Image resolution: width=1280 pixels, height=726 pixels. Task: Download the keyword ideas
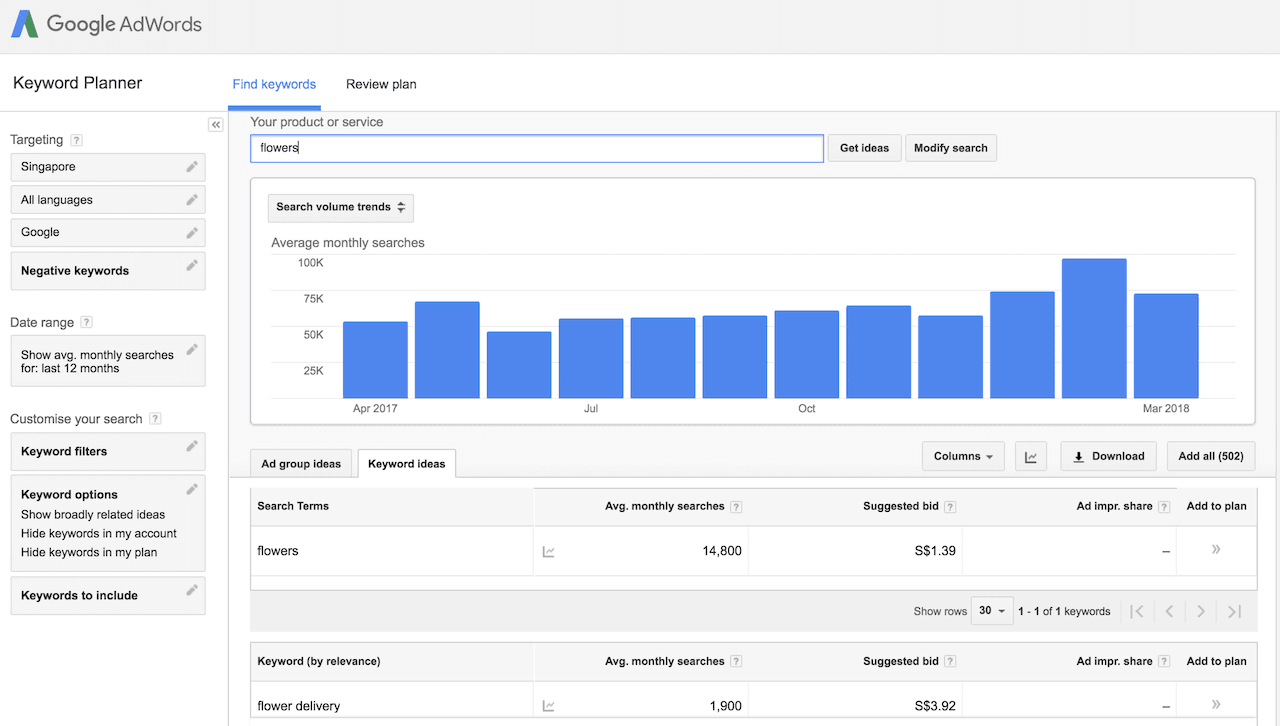coord(1109,456)
